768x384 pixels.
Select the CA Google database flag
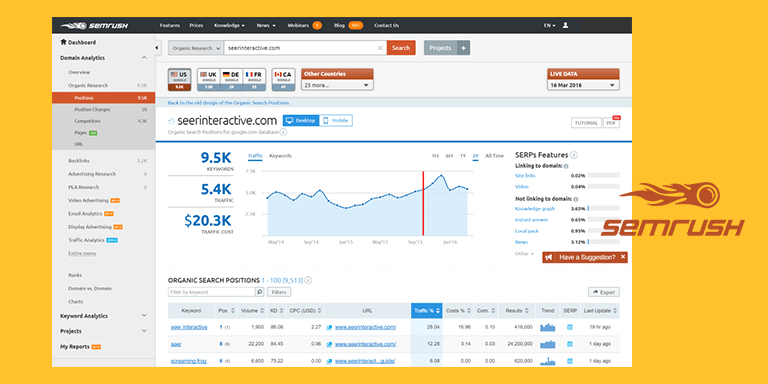[x=284, y=79]
